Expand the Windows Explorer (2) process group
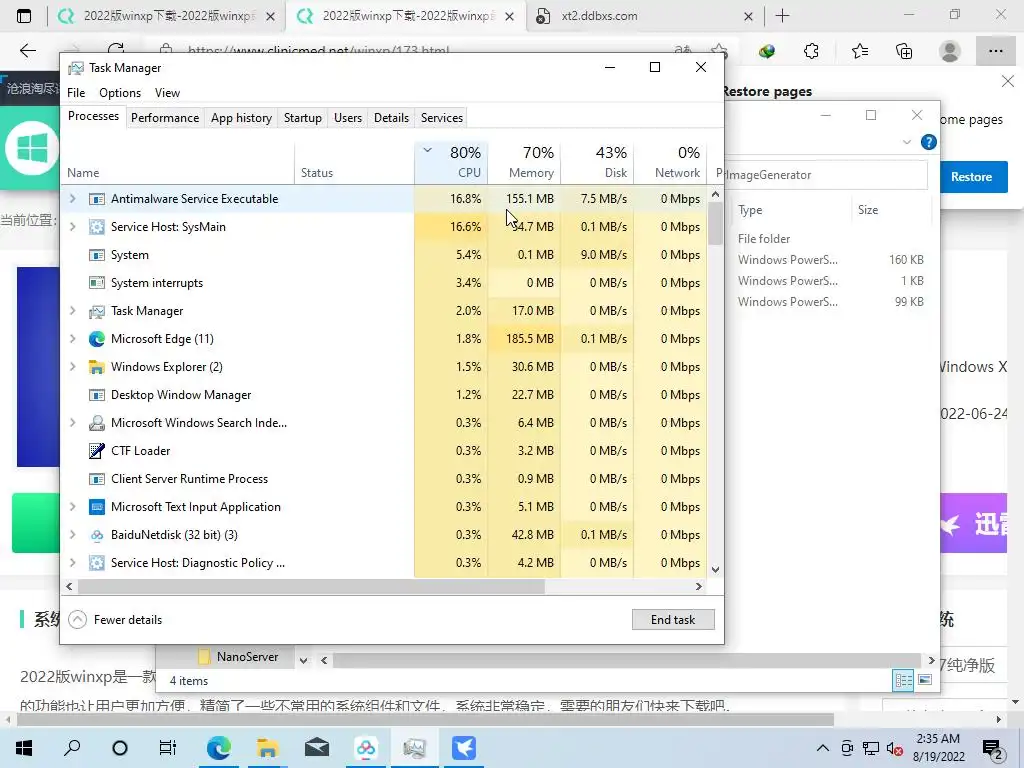 [x=72, y=367]
